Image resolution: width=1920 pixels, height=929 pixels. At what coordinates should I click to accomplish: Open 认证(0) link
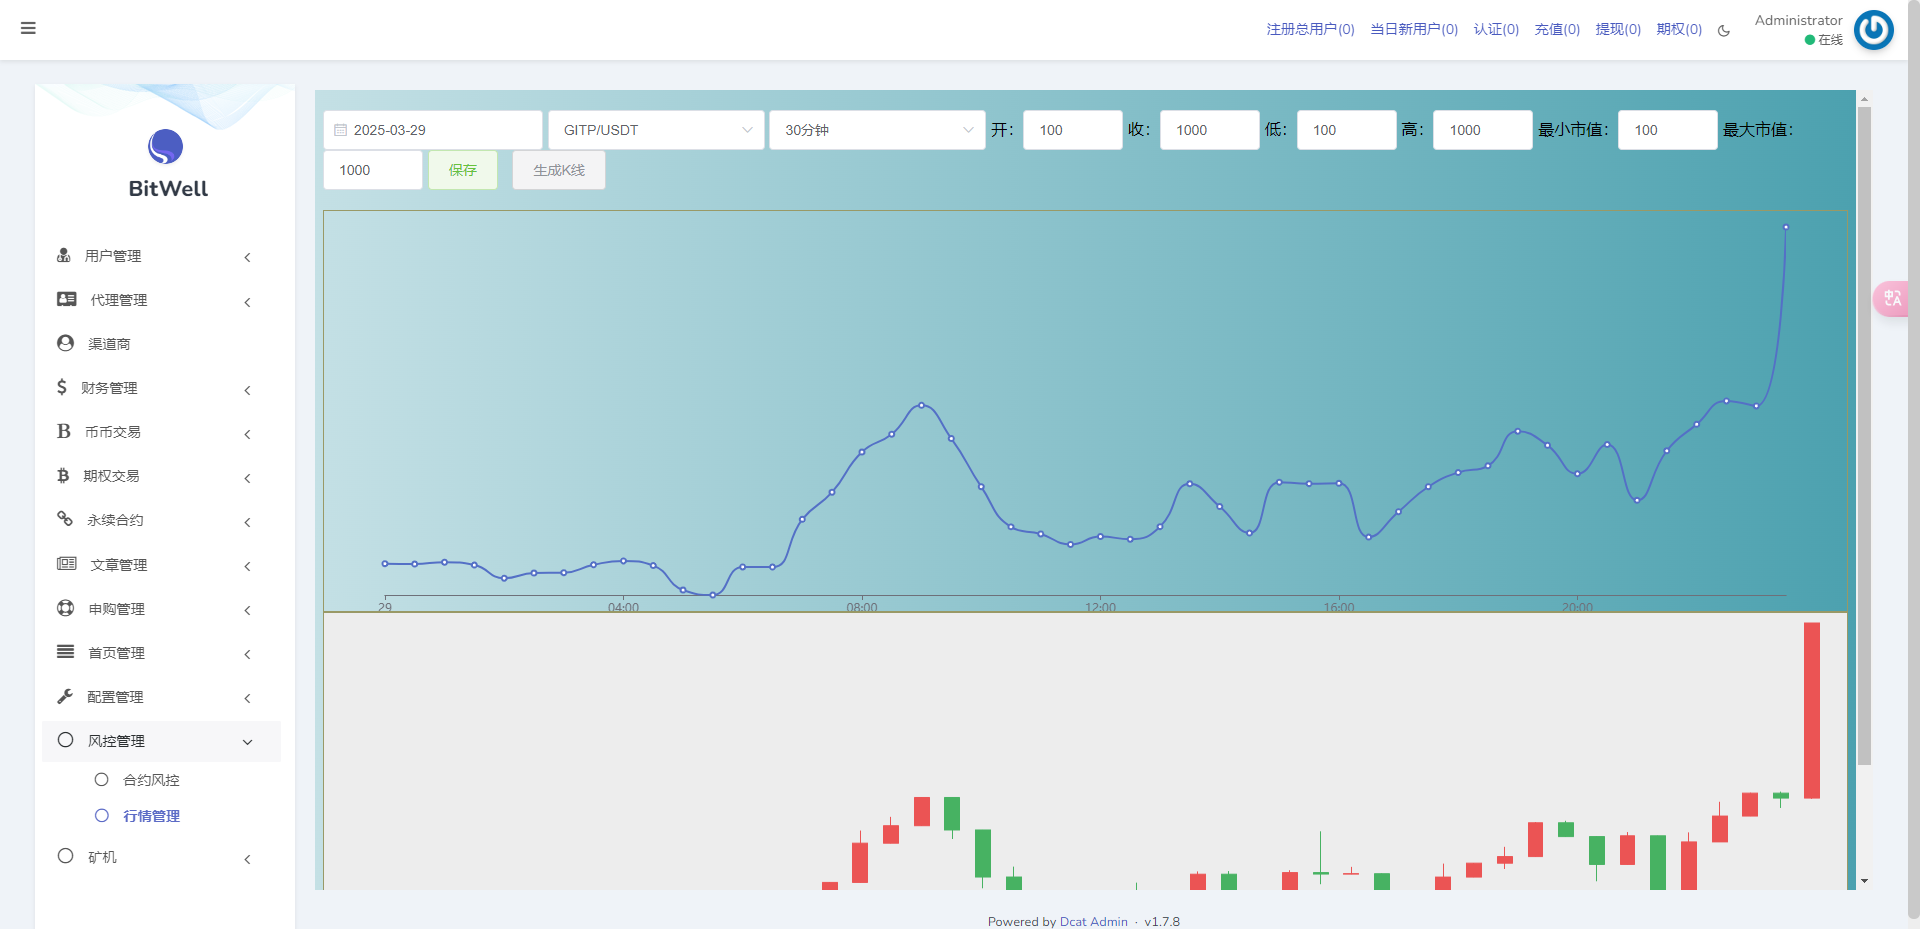click(1496, 29)
